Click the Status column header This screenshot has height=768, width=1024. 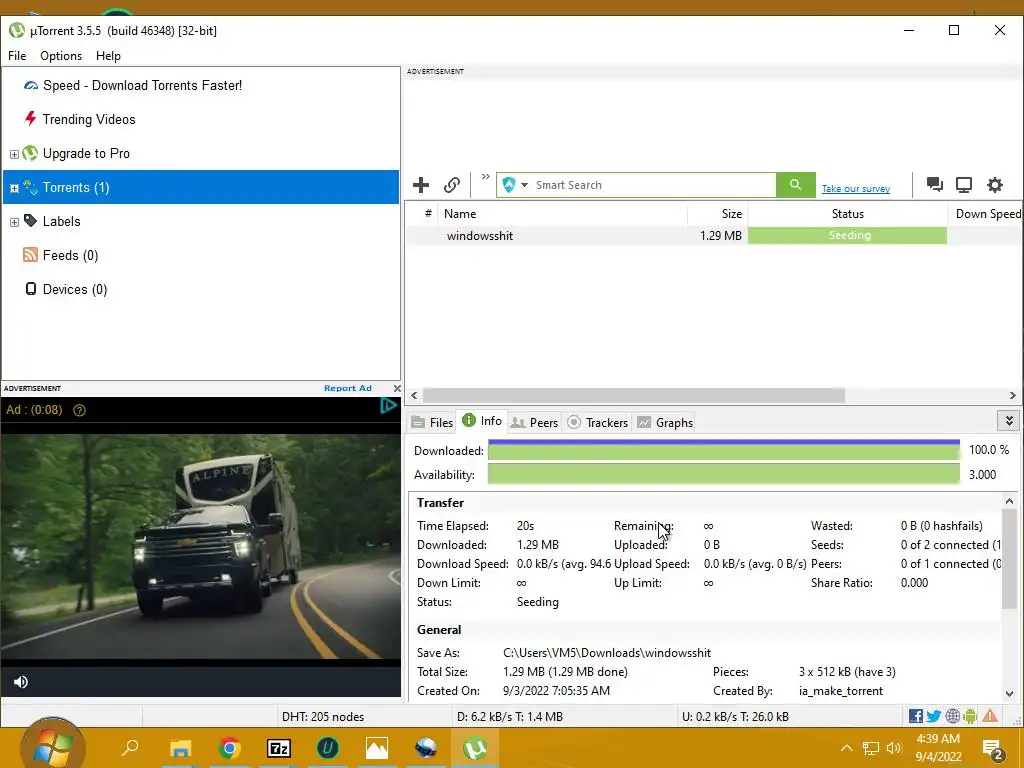[x=848, y=214]
